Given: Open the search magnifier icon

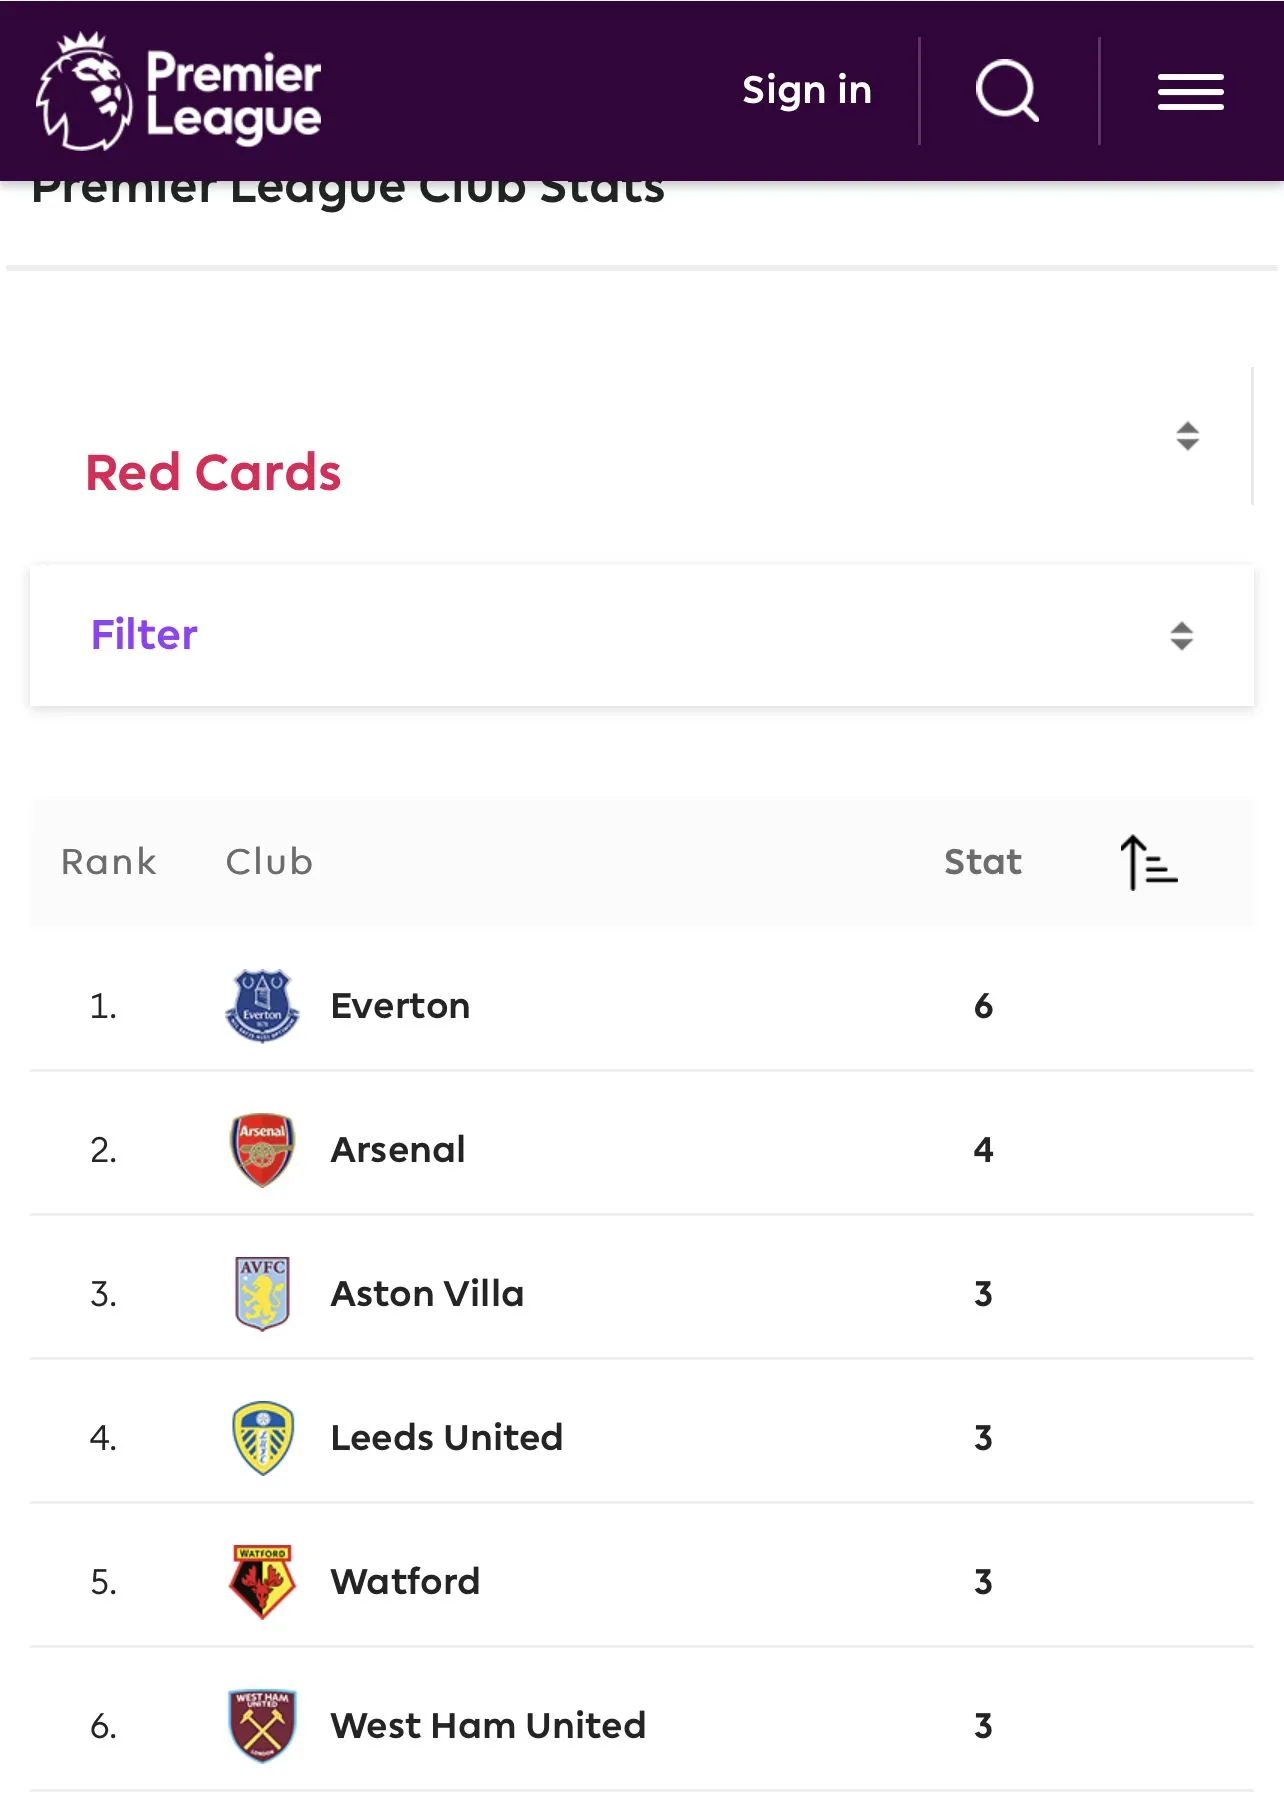Looking at the screenshot, I should pyautogui.click(x=1007, y=91).
